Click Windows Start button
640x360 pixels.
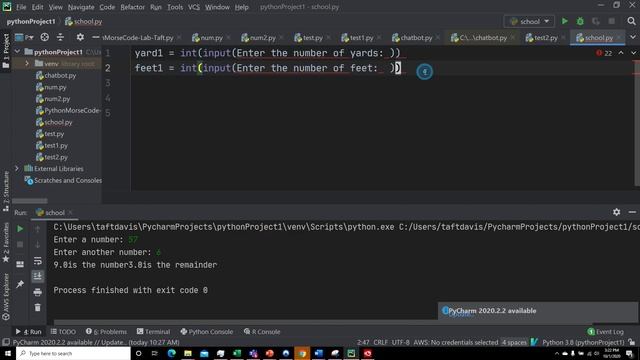[8, 353]
